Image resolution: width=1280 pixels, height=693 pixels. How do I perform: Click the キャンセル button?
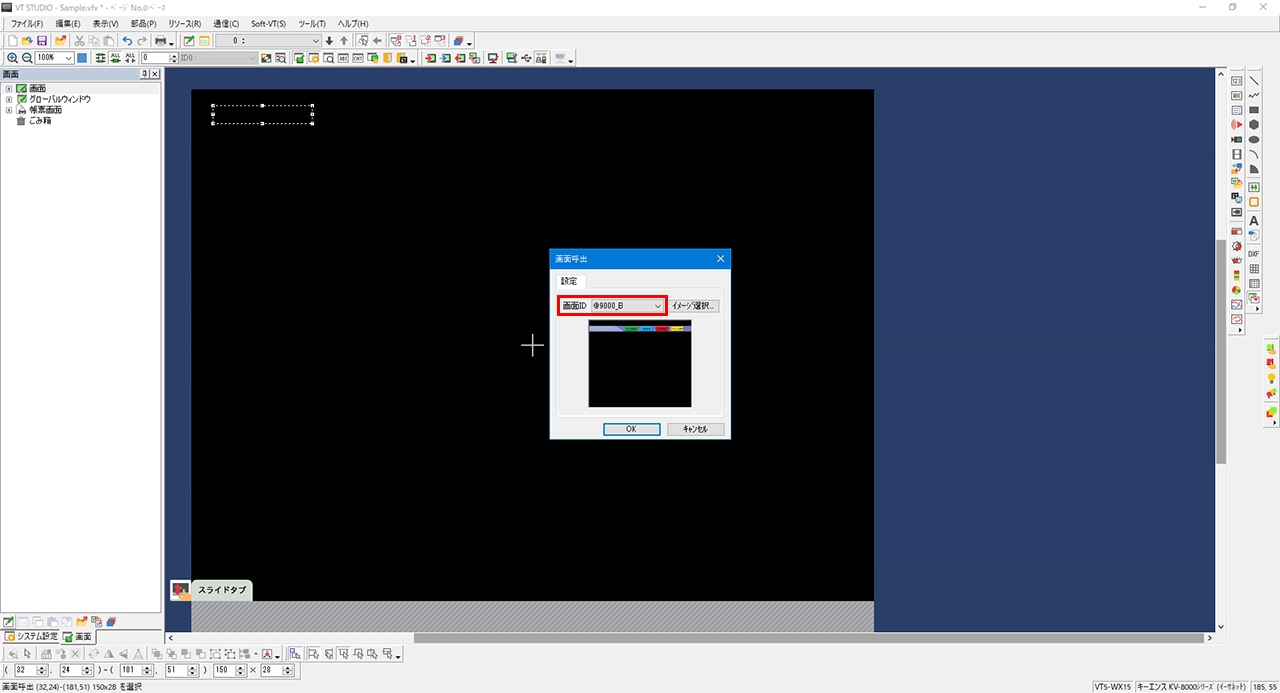695,429
